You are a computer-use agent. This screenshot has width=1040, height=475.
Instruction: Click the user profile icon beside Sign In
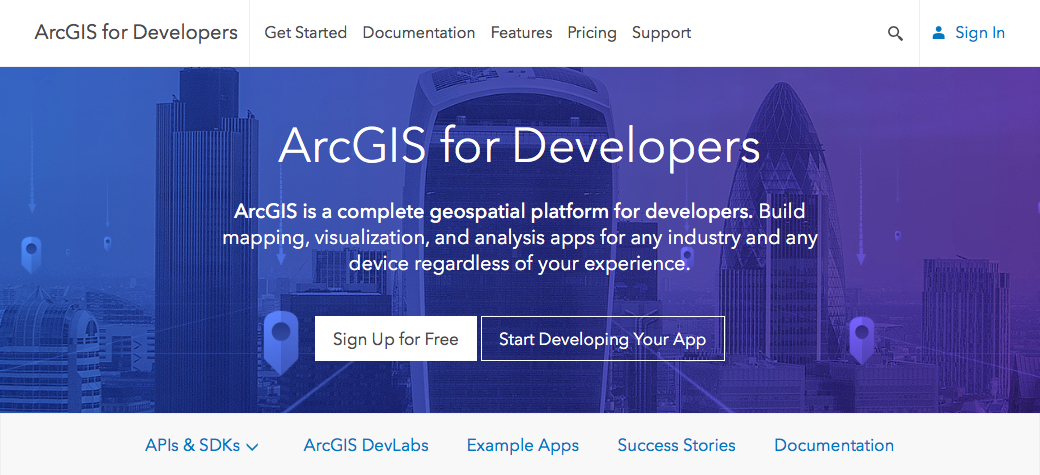(x=938, y=33)
